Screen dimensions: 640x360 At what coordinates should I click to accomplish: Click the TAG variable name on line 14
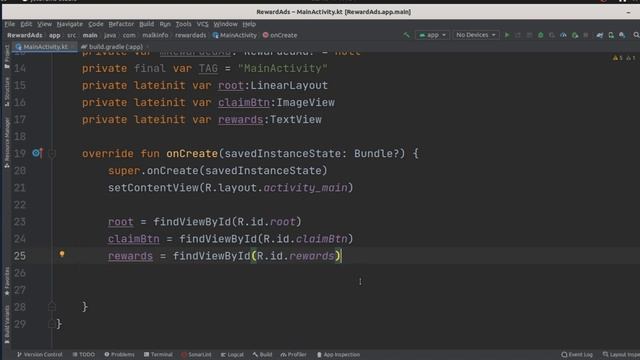(x=208, y=68)
